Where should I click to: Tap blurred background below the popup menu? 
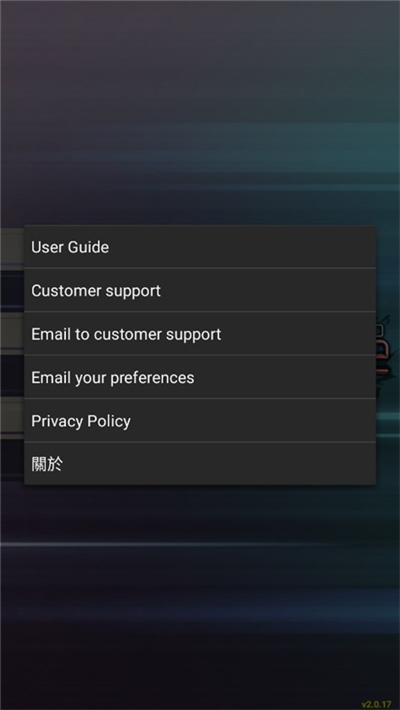coord(200,589)
